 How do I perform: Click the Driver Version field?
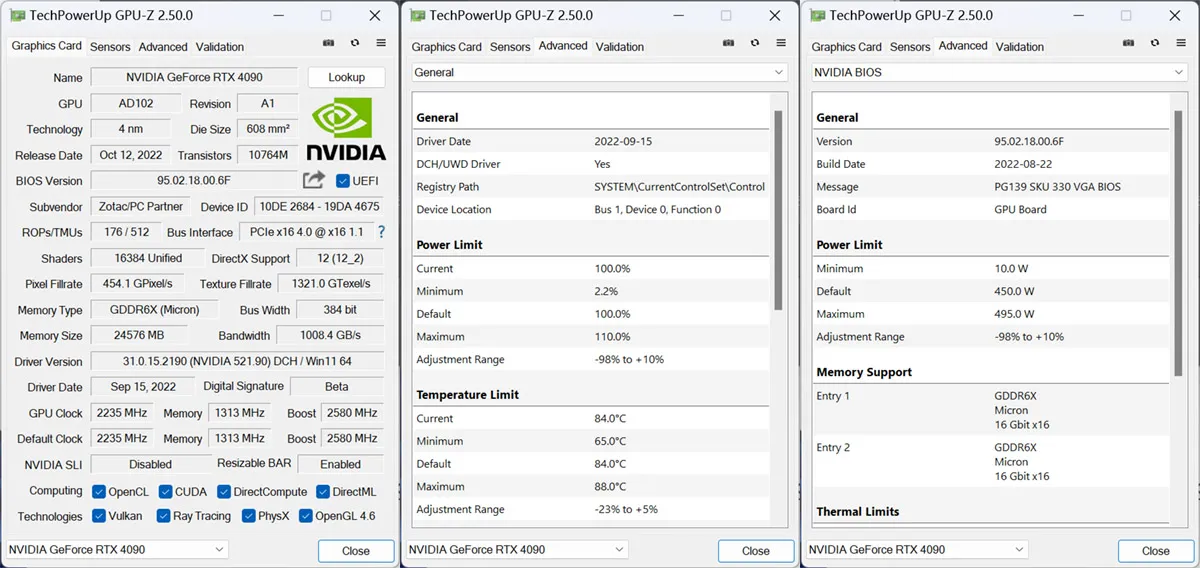pyautogui.click(x=237, y=361)
